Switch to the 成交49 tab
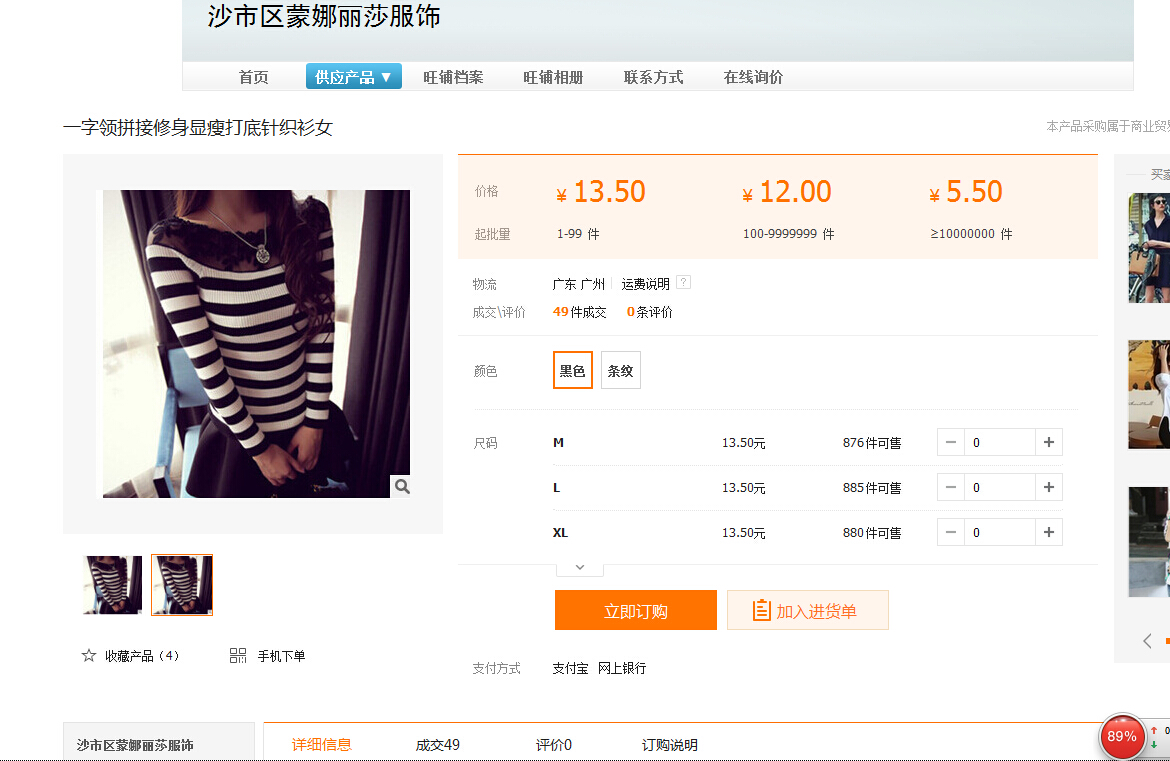1170x761 pixels. [x=437, y=745]
